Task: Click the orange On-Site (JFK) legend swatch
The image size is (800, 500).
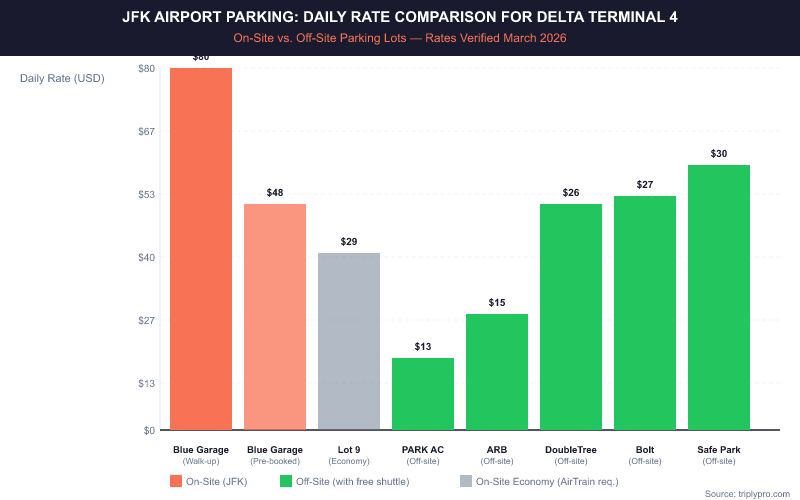Action: (x=176, y=481)
